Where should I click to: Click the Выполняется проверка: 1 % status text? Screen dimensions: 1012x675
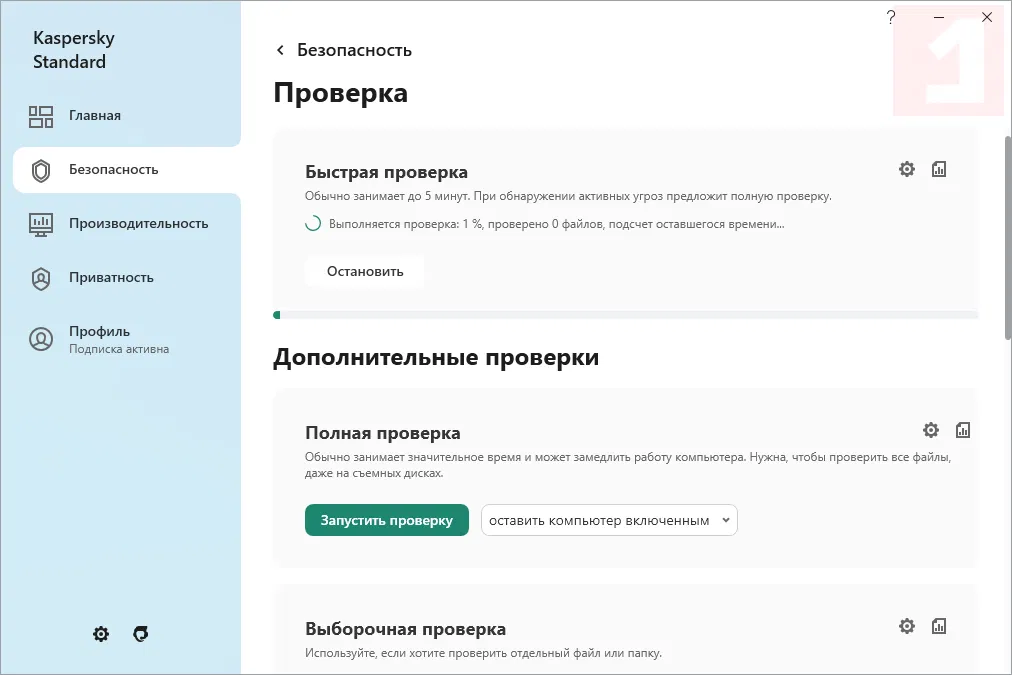tap(557, 225)
